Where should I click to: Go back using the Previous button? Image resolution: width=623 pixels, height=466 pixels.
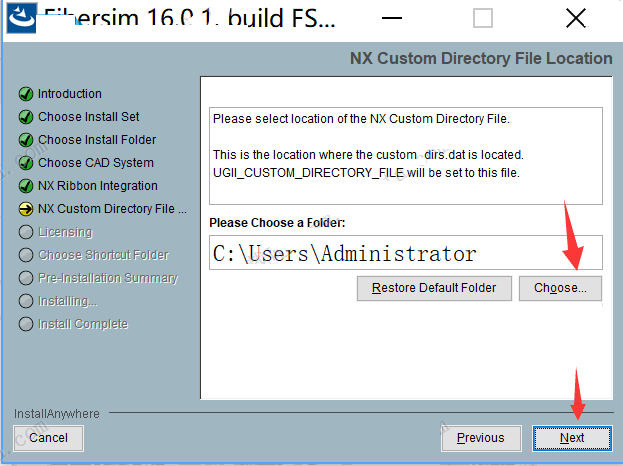coord(480,437)
